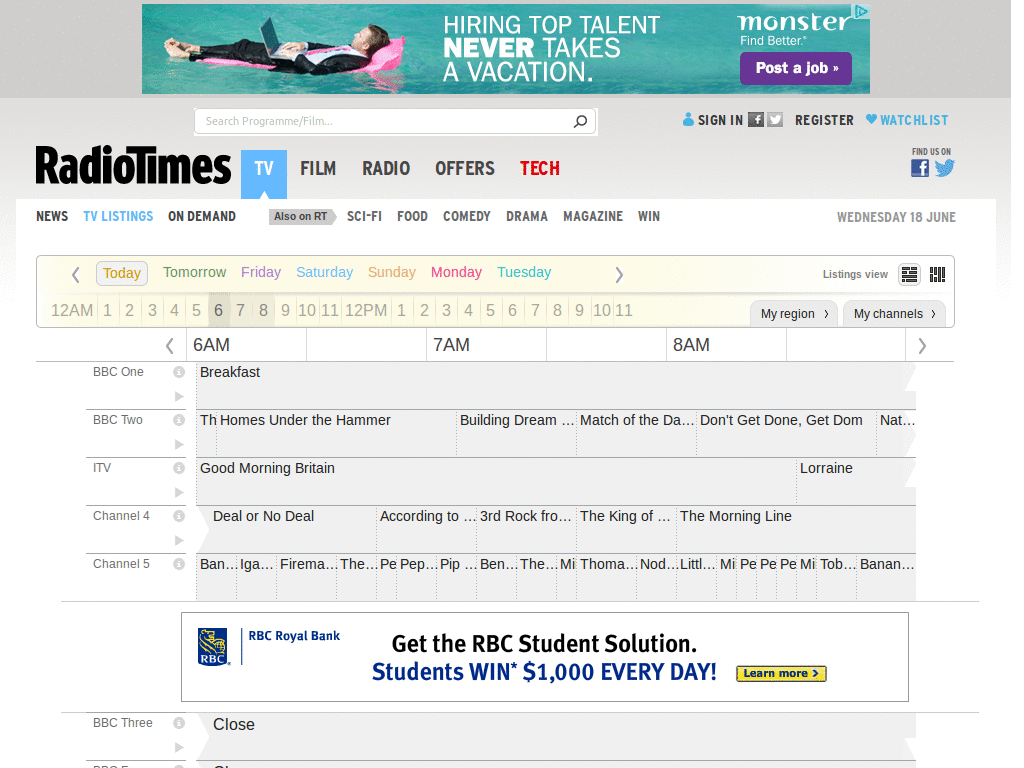1024x768 pixels.
Task: Open BBC One channel info icon
Action: (178, 372)
